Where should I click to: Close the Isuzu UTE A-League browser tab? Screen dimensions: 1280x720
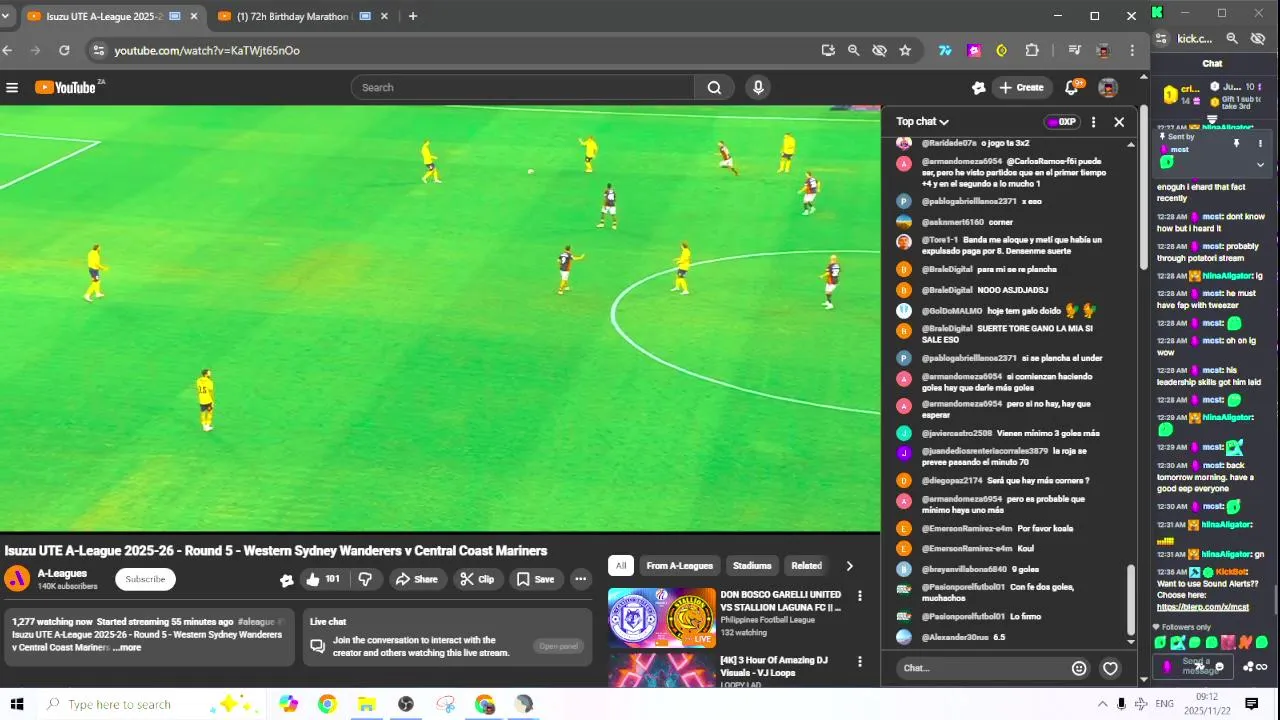click(x=193, y=16)
